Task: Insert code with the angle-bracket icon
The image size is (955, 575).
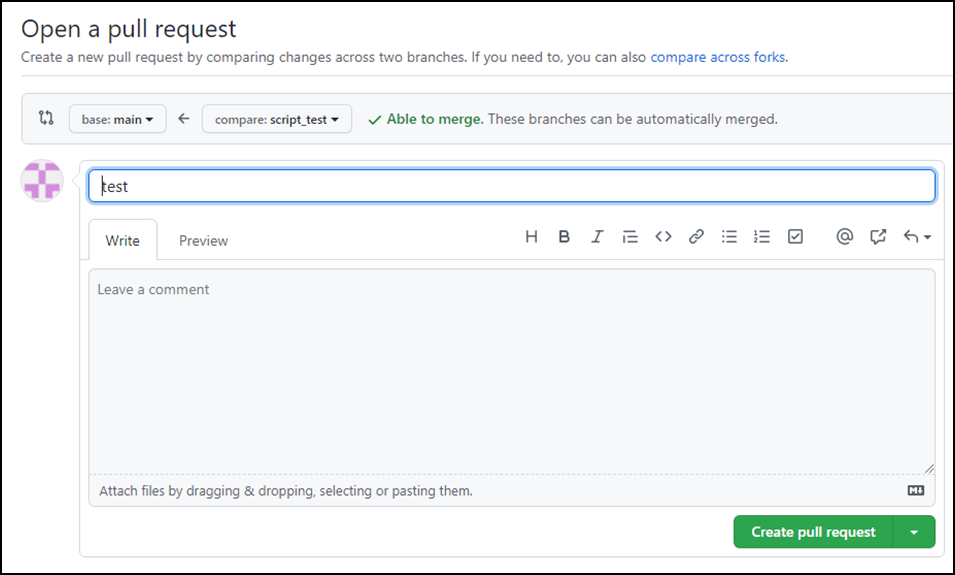Action: point(663,236)
